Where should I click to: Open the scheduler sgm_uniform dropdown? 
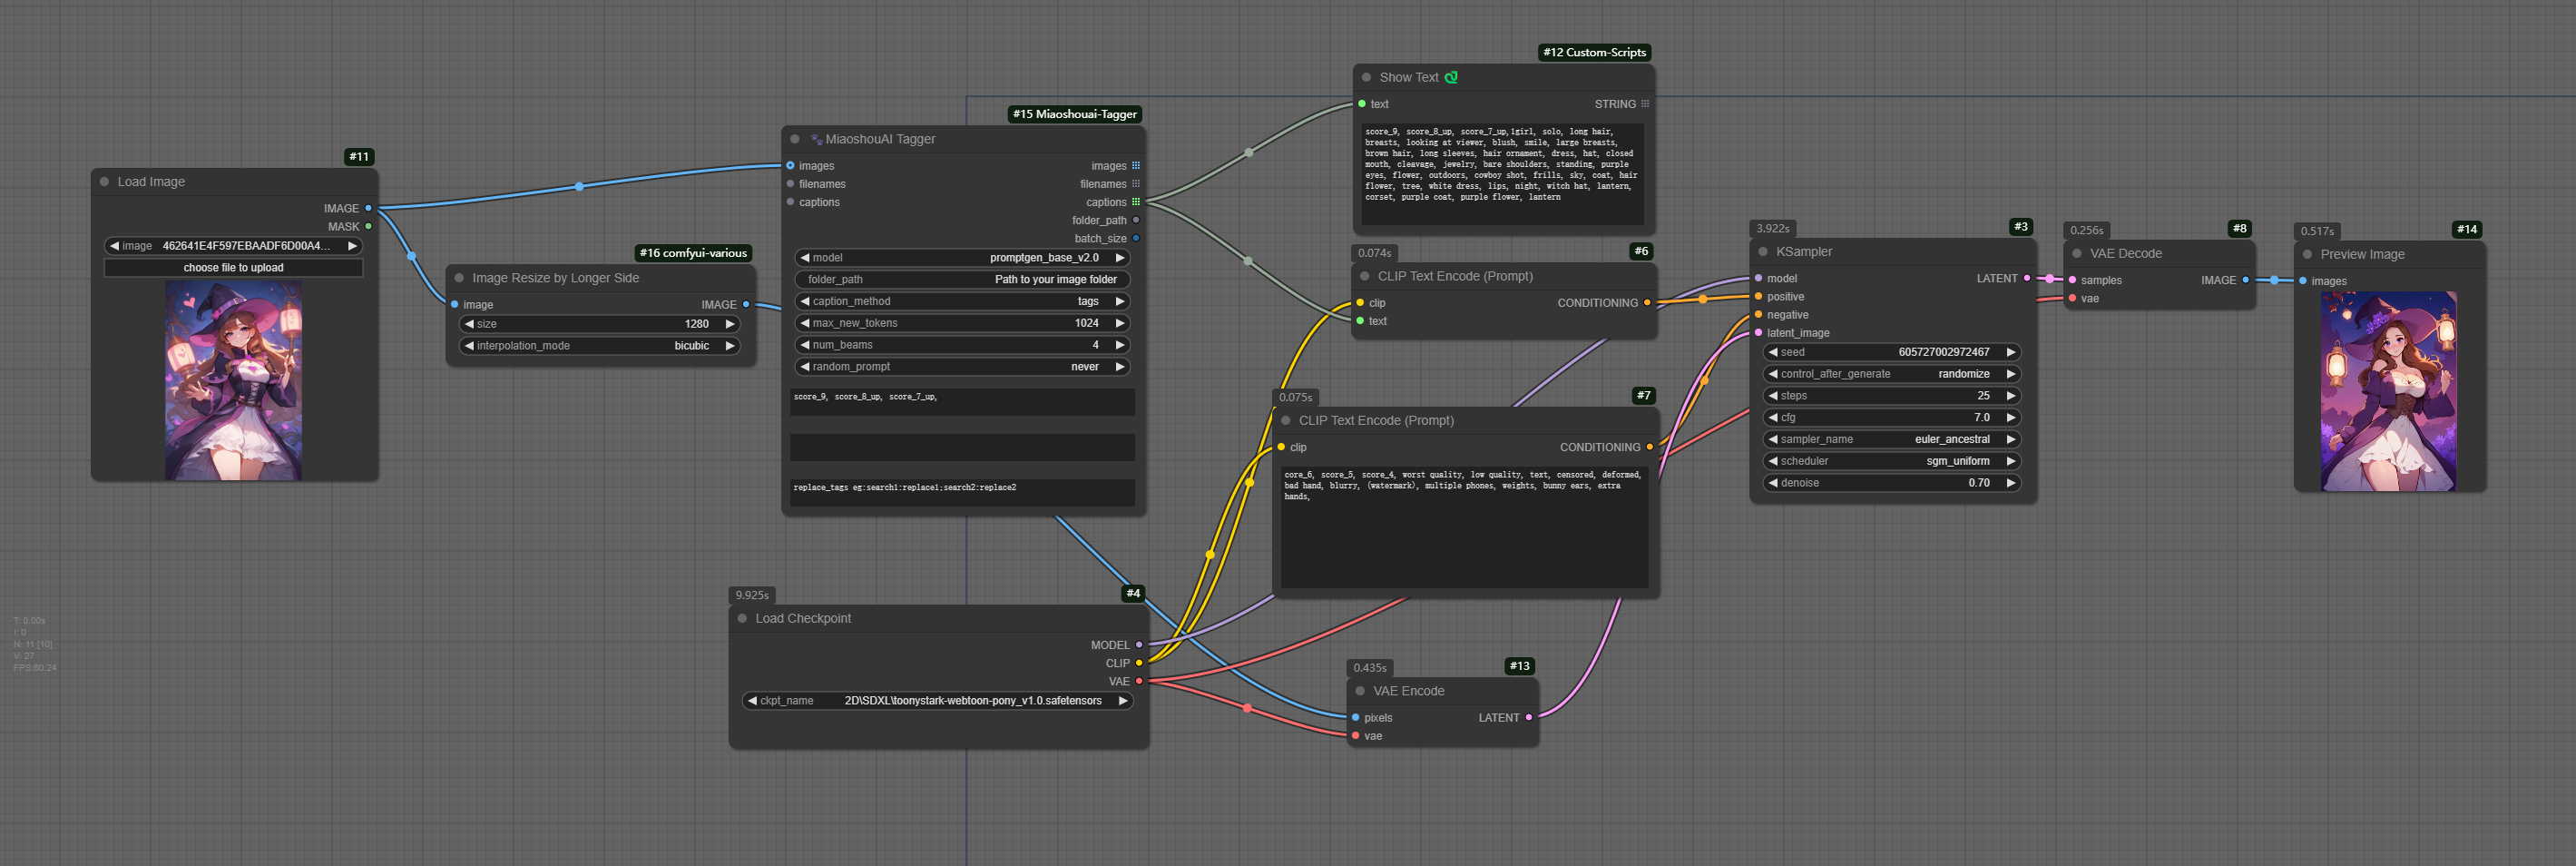pos(1891,461)
